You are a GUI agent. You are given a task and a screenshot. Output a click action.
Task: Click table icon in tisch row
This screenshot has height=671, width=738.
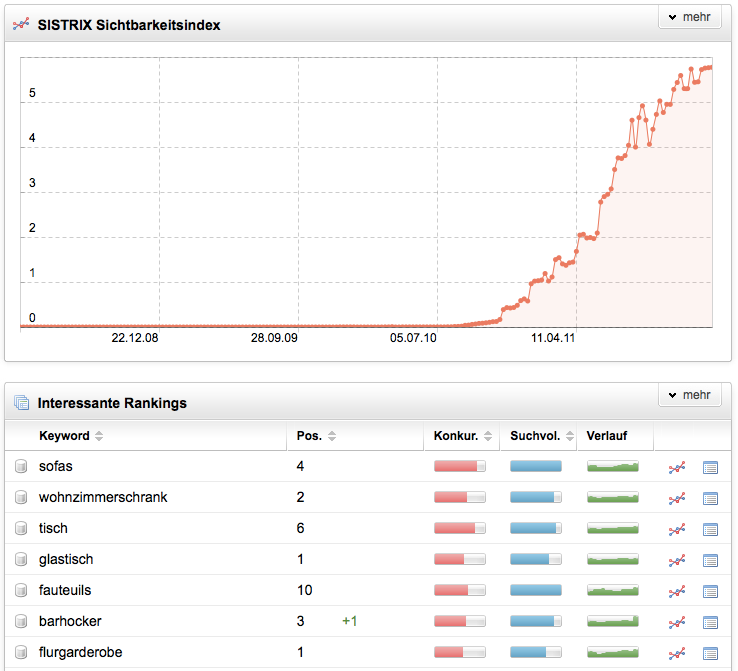click(x=710, y=529)
